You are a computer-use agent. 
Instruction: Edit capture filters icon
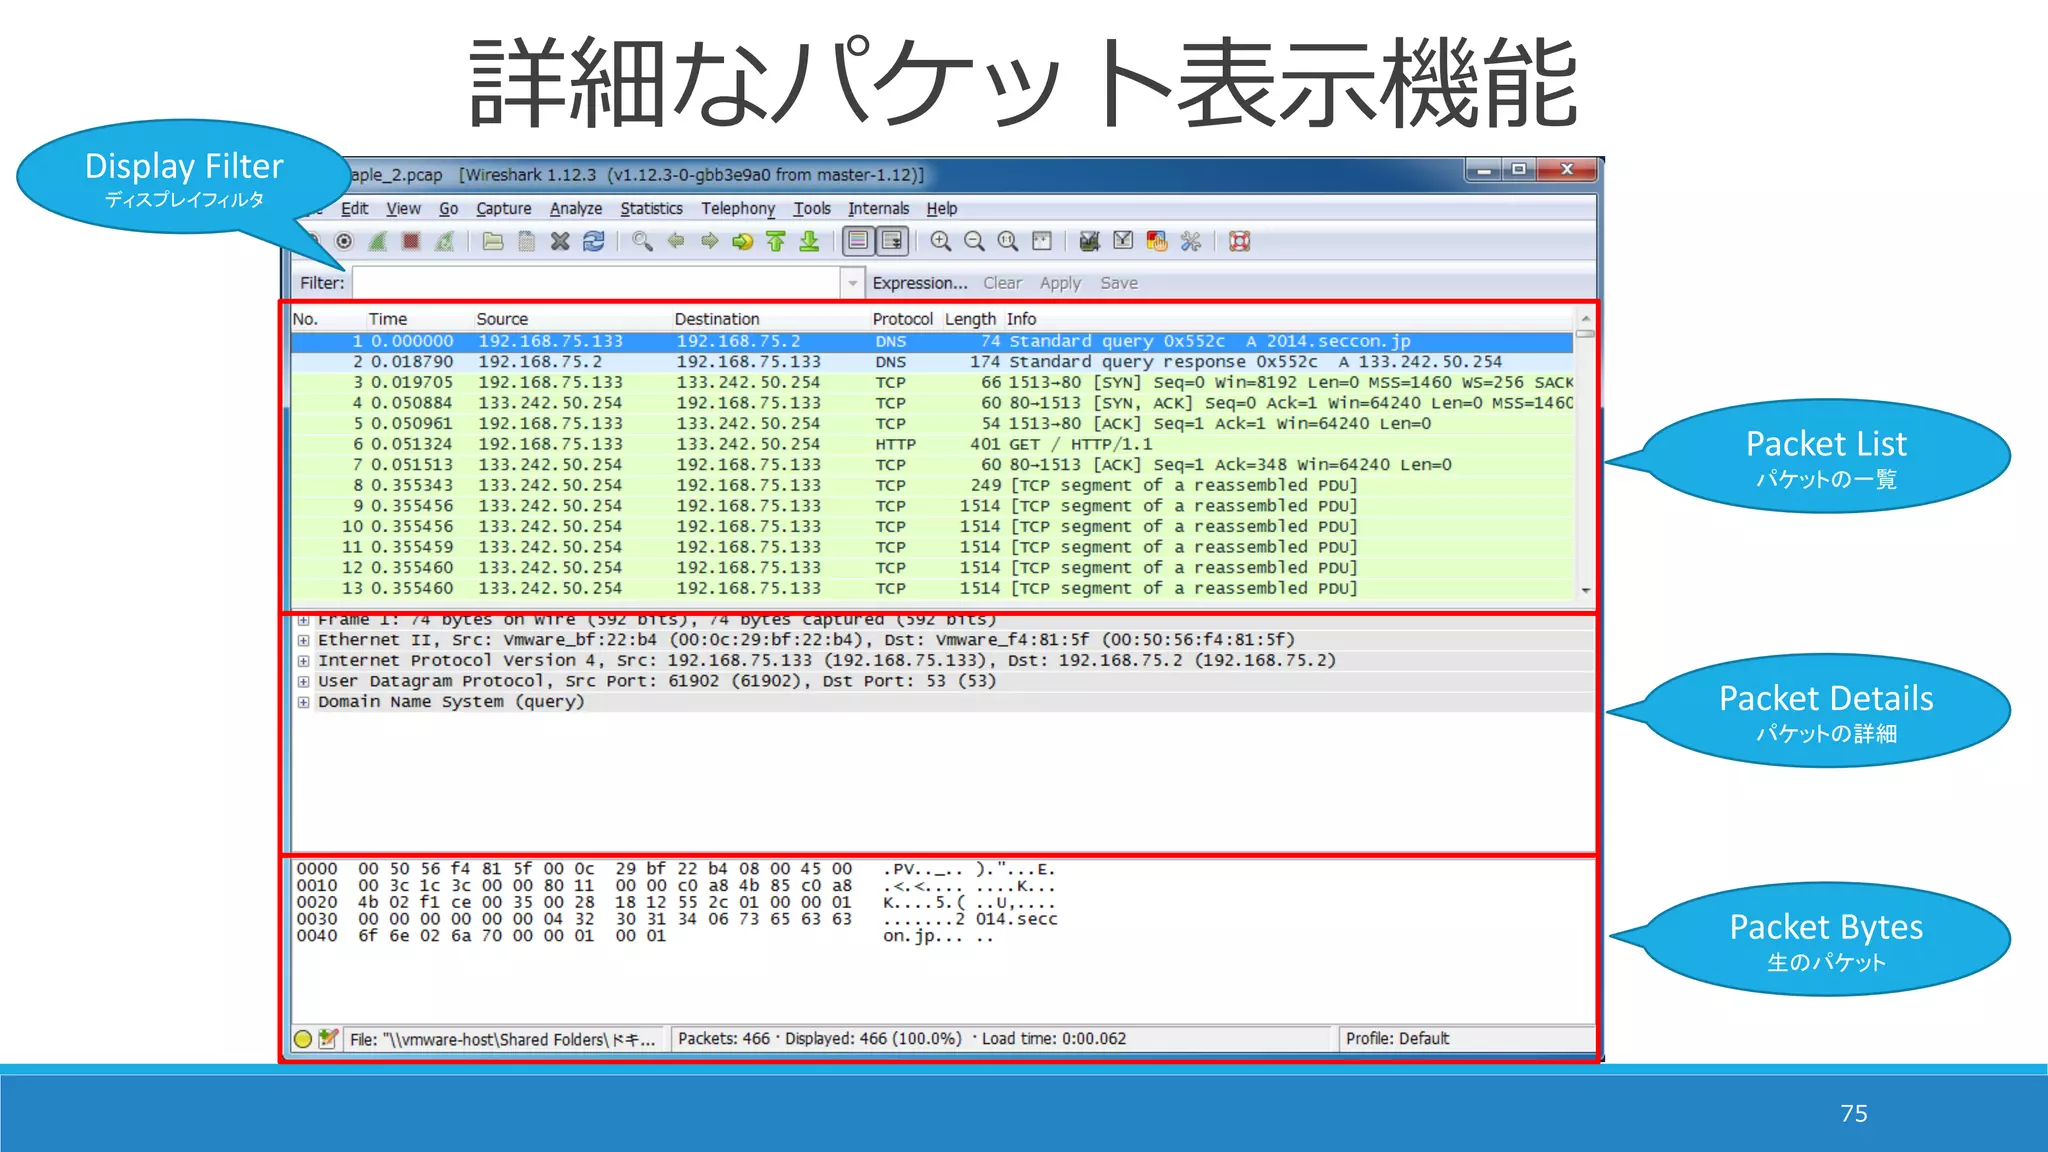coord(1090,241)
